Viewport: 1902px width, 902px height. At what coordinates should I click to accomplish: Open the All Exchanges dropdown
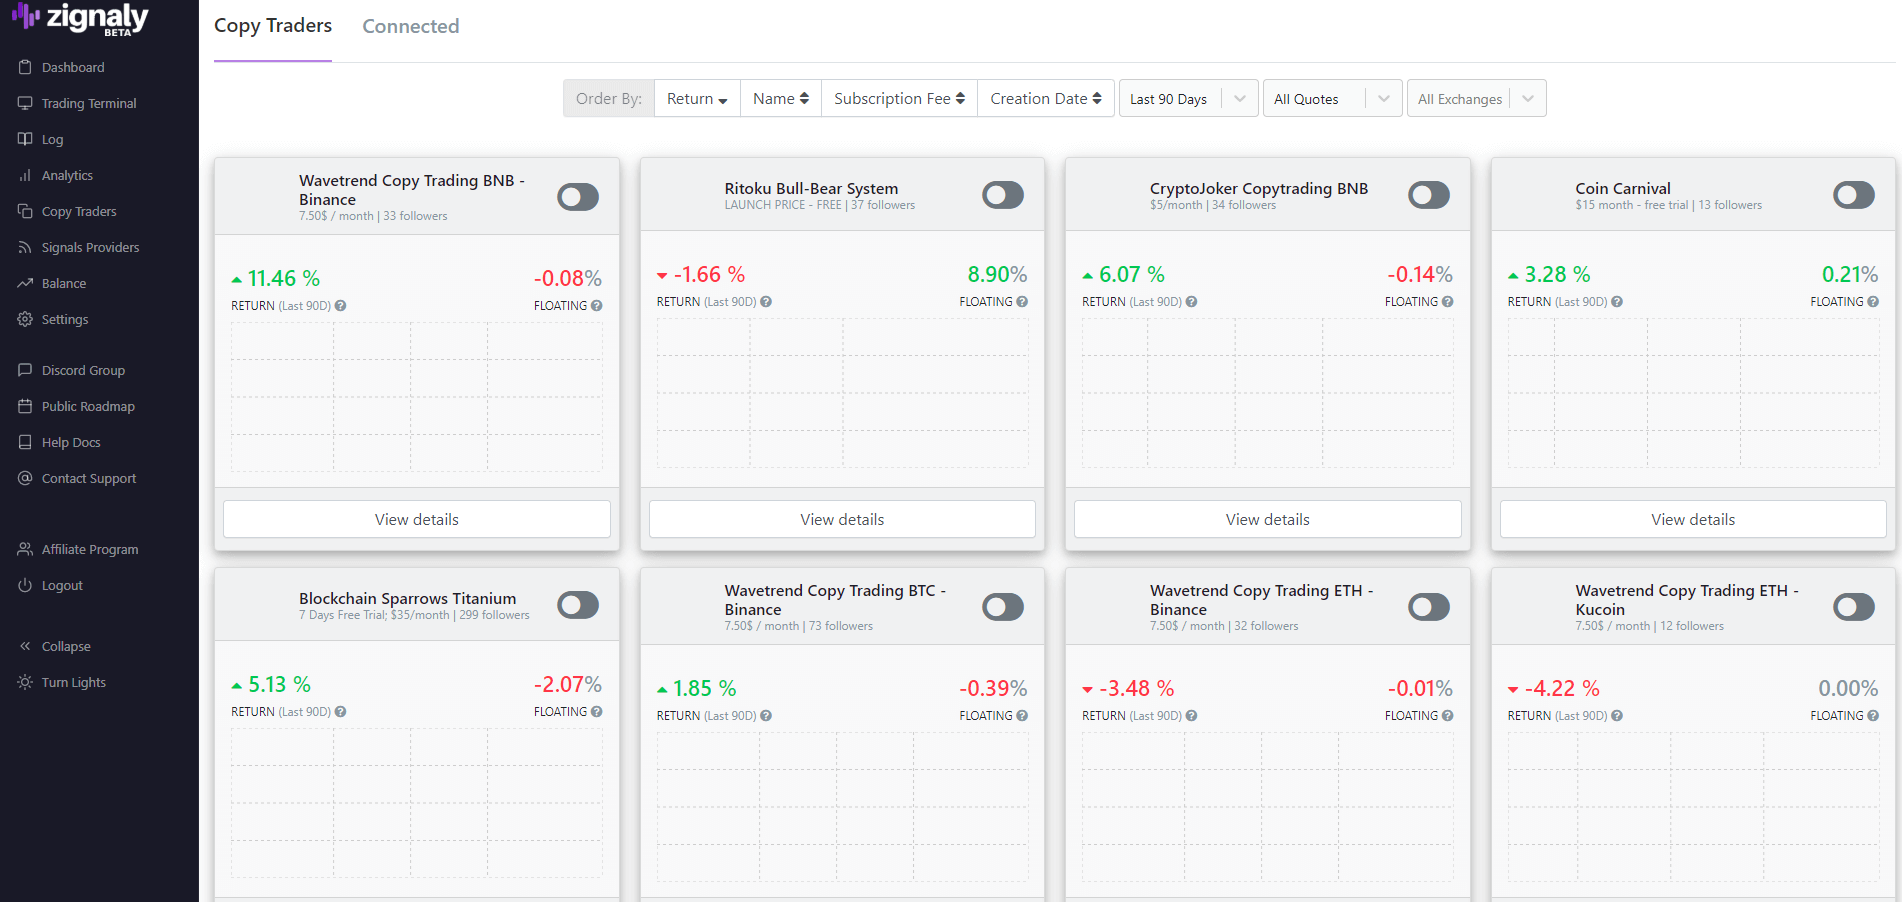coord(1476,99)
